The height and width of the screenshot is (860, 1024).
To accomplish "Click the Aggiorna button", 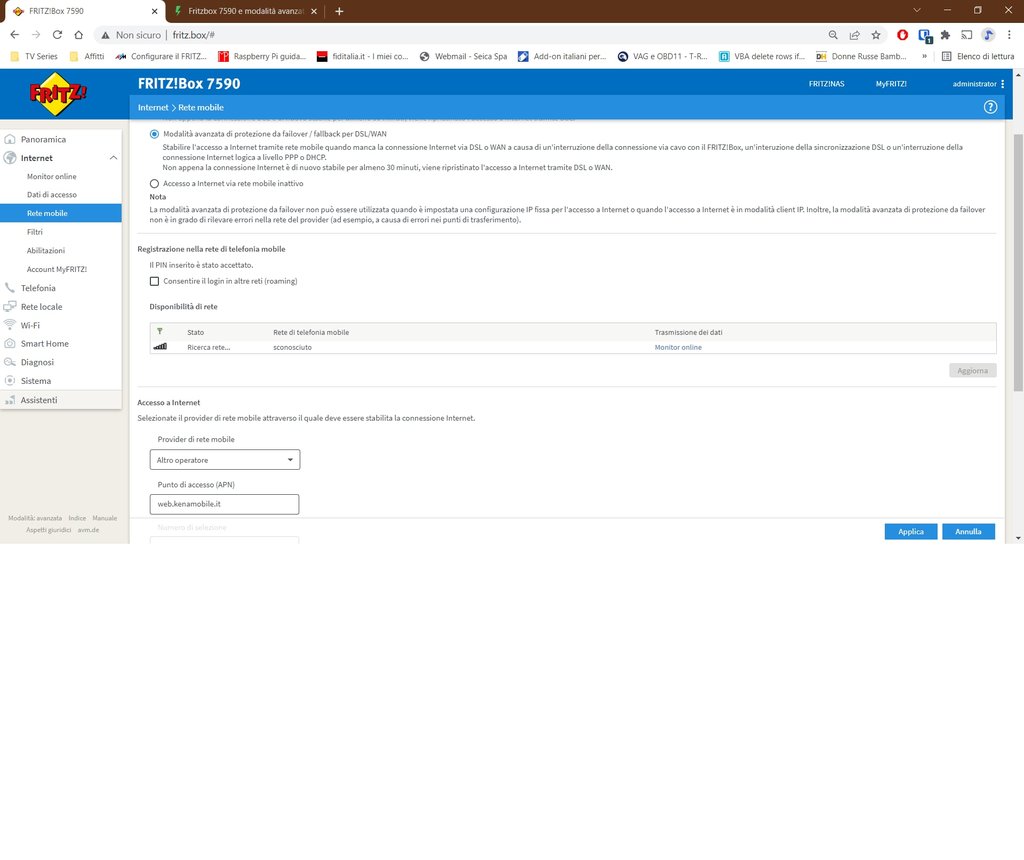I will [972, 370].
